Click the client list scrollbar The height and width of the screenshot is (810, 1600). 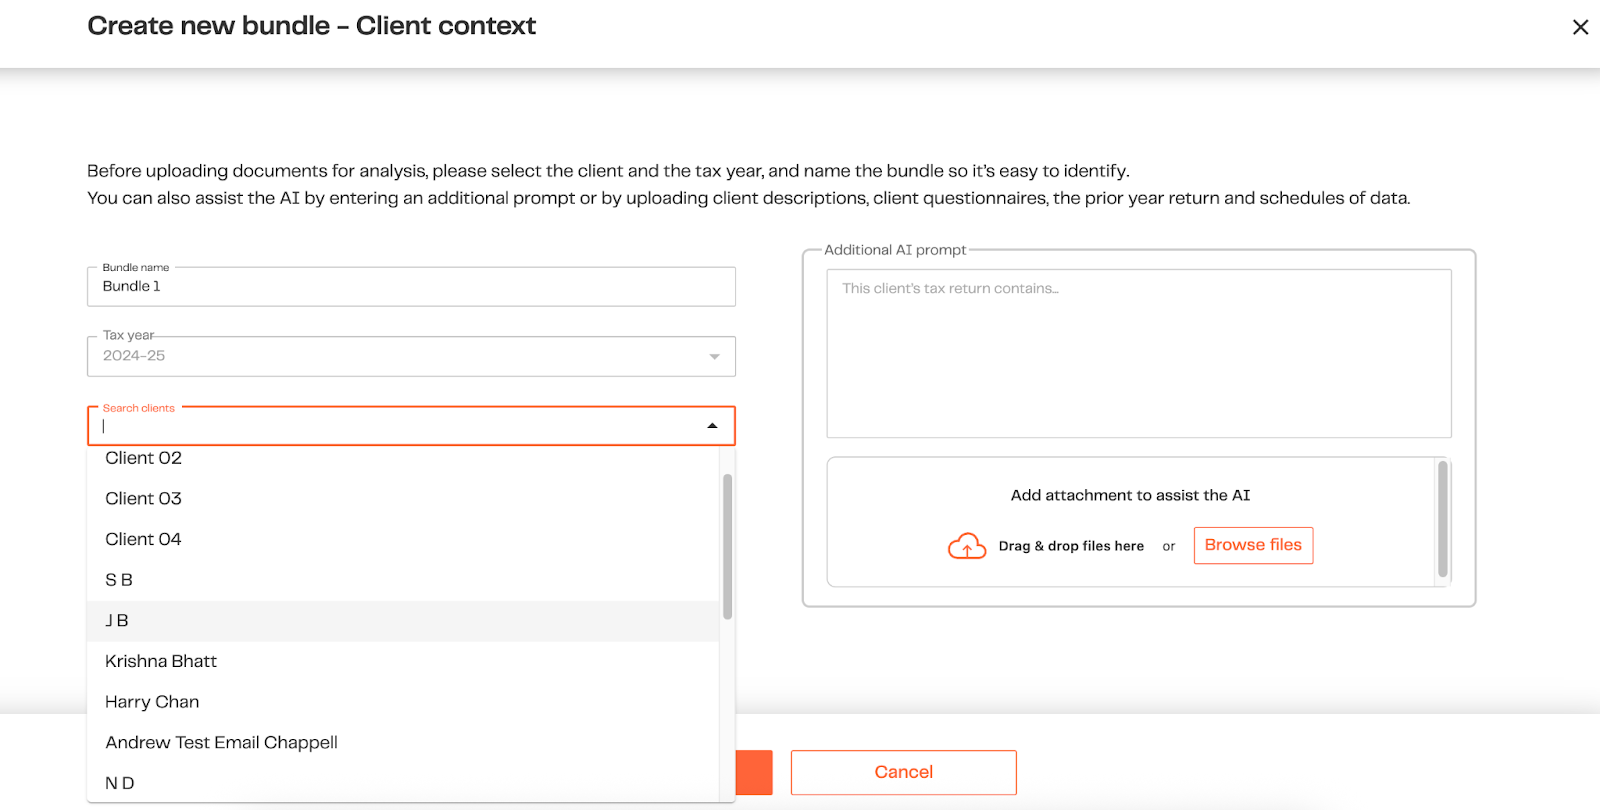[x=727, y=546]
